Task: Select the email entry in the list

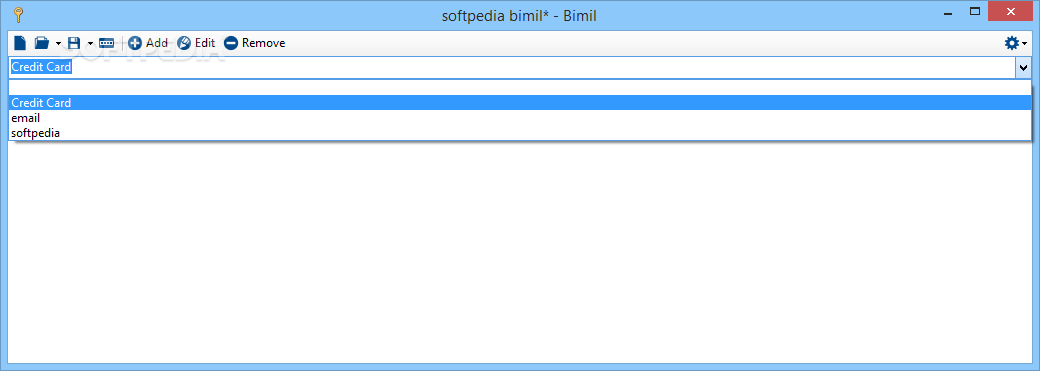Action: (519, 118)
